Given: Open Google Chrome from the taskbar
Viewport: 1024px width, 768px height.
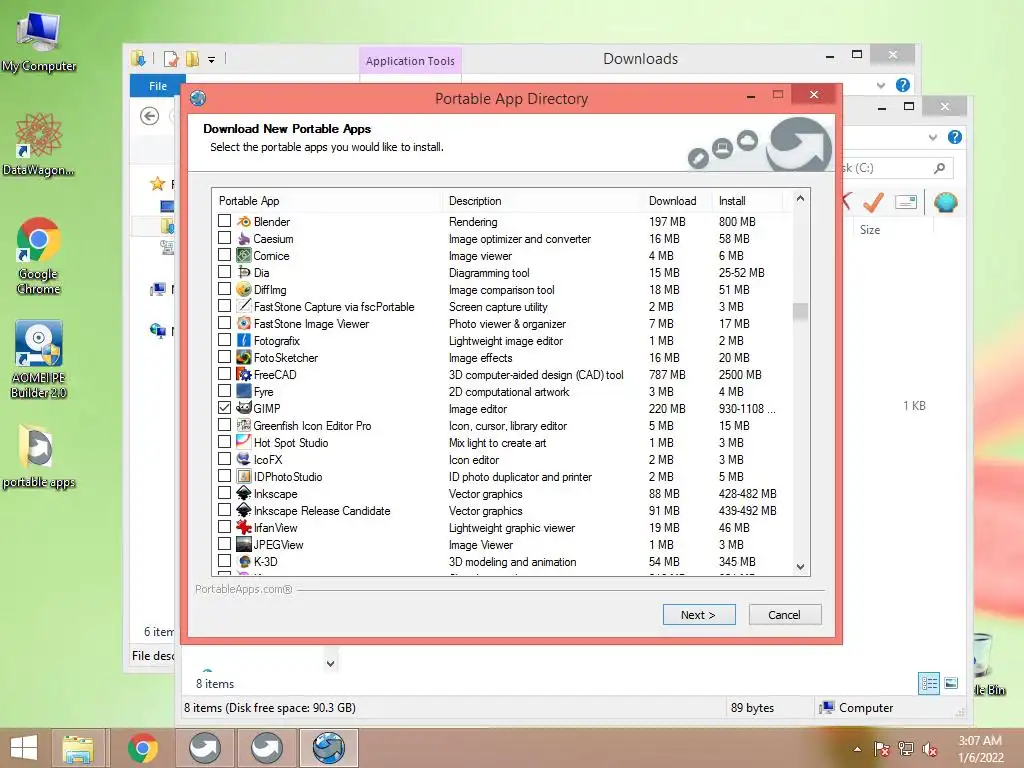Looking at the screenshot, I should pyautogui.click(x=142, y=748).
